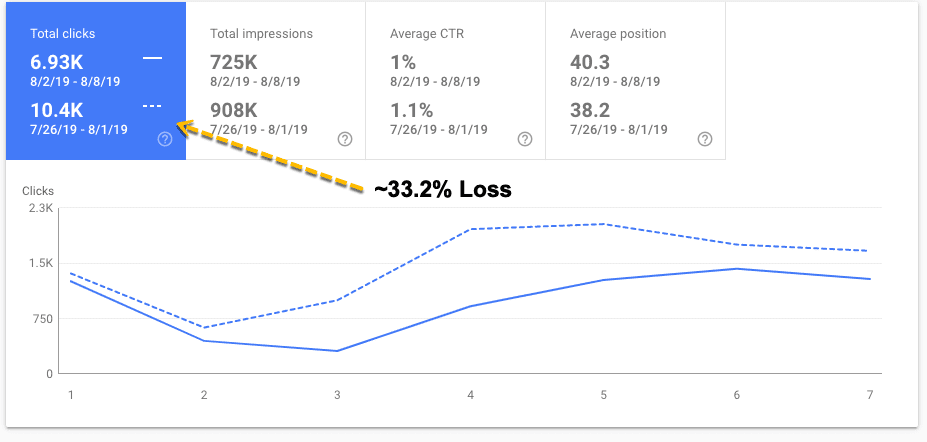Click solid line legend beside 6.93K

tap(153, 58)
